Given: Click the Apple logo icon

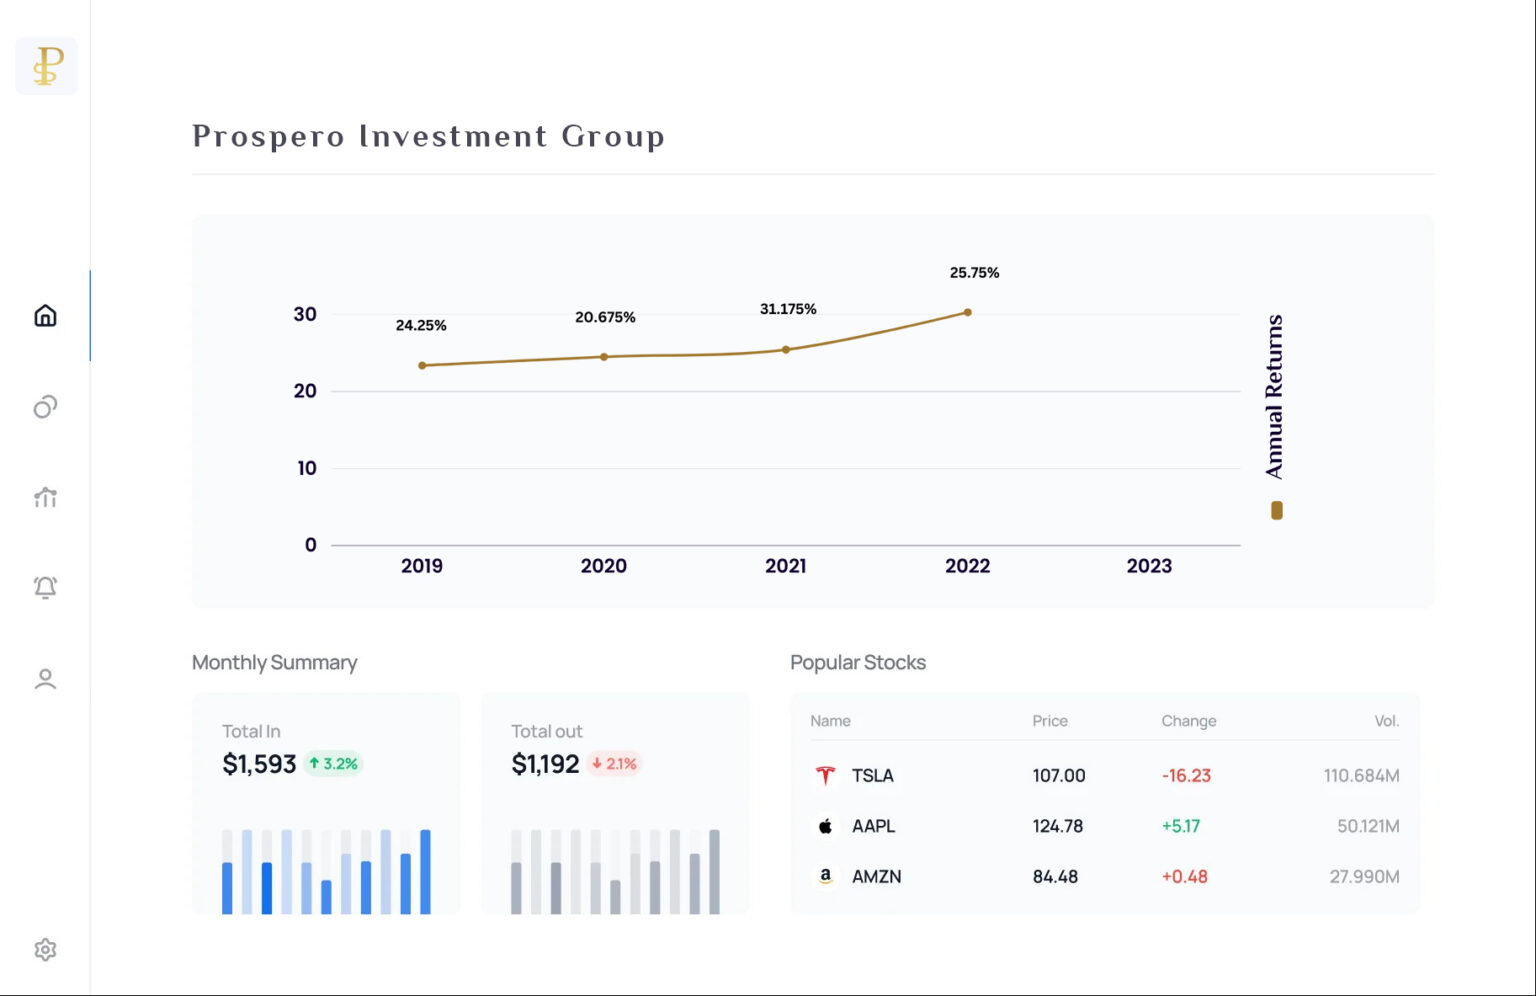Looking at the screenshot, I should (x=825, y=826).
